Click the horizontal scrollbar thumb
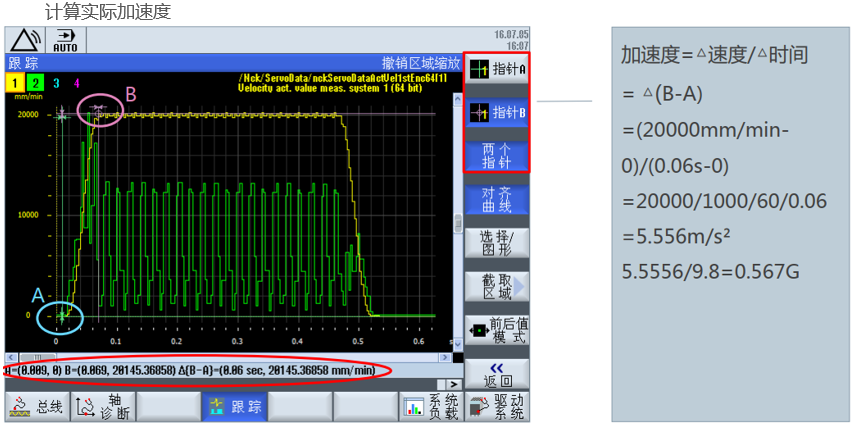Viewport: 854px width, 427px height. [x=37, y=357]
